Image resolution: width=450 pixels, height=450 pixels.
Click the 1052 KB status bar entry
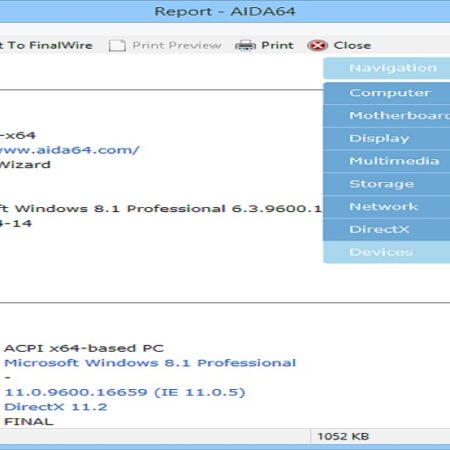coord(343,436)
